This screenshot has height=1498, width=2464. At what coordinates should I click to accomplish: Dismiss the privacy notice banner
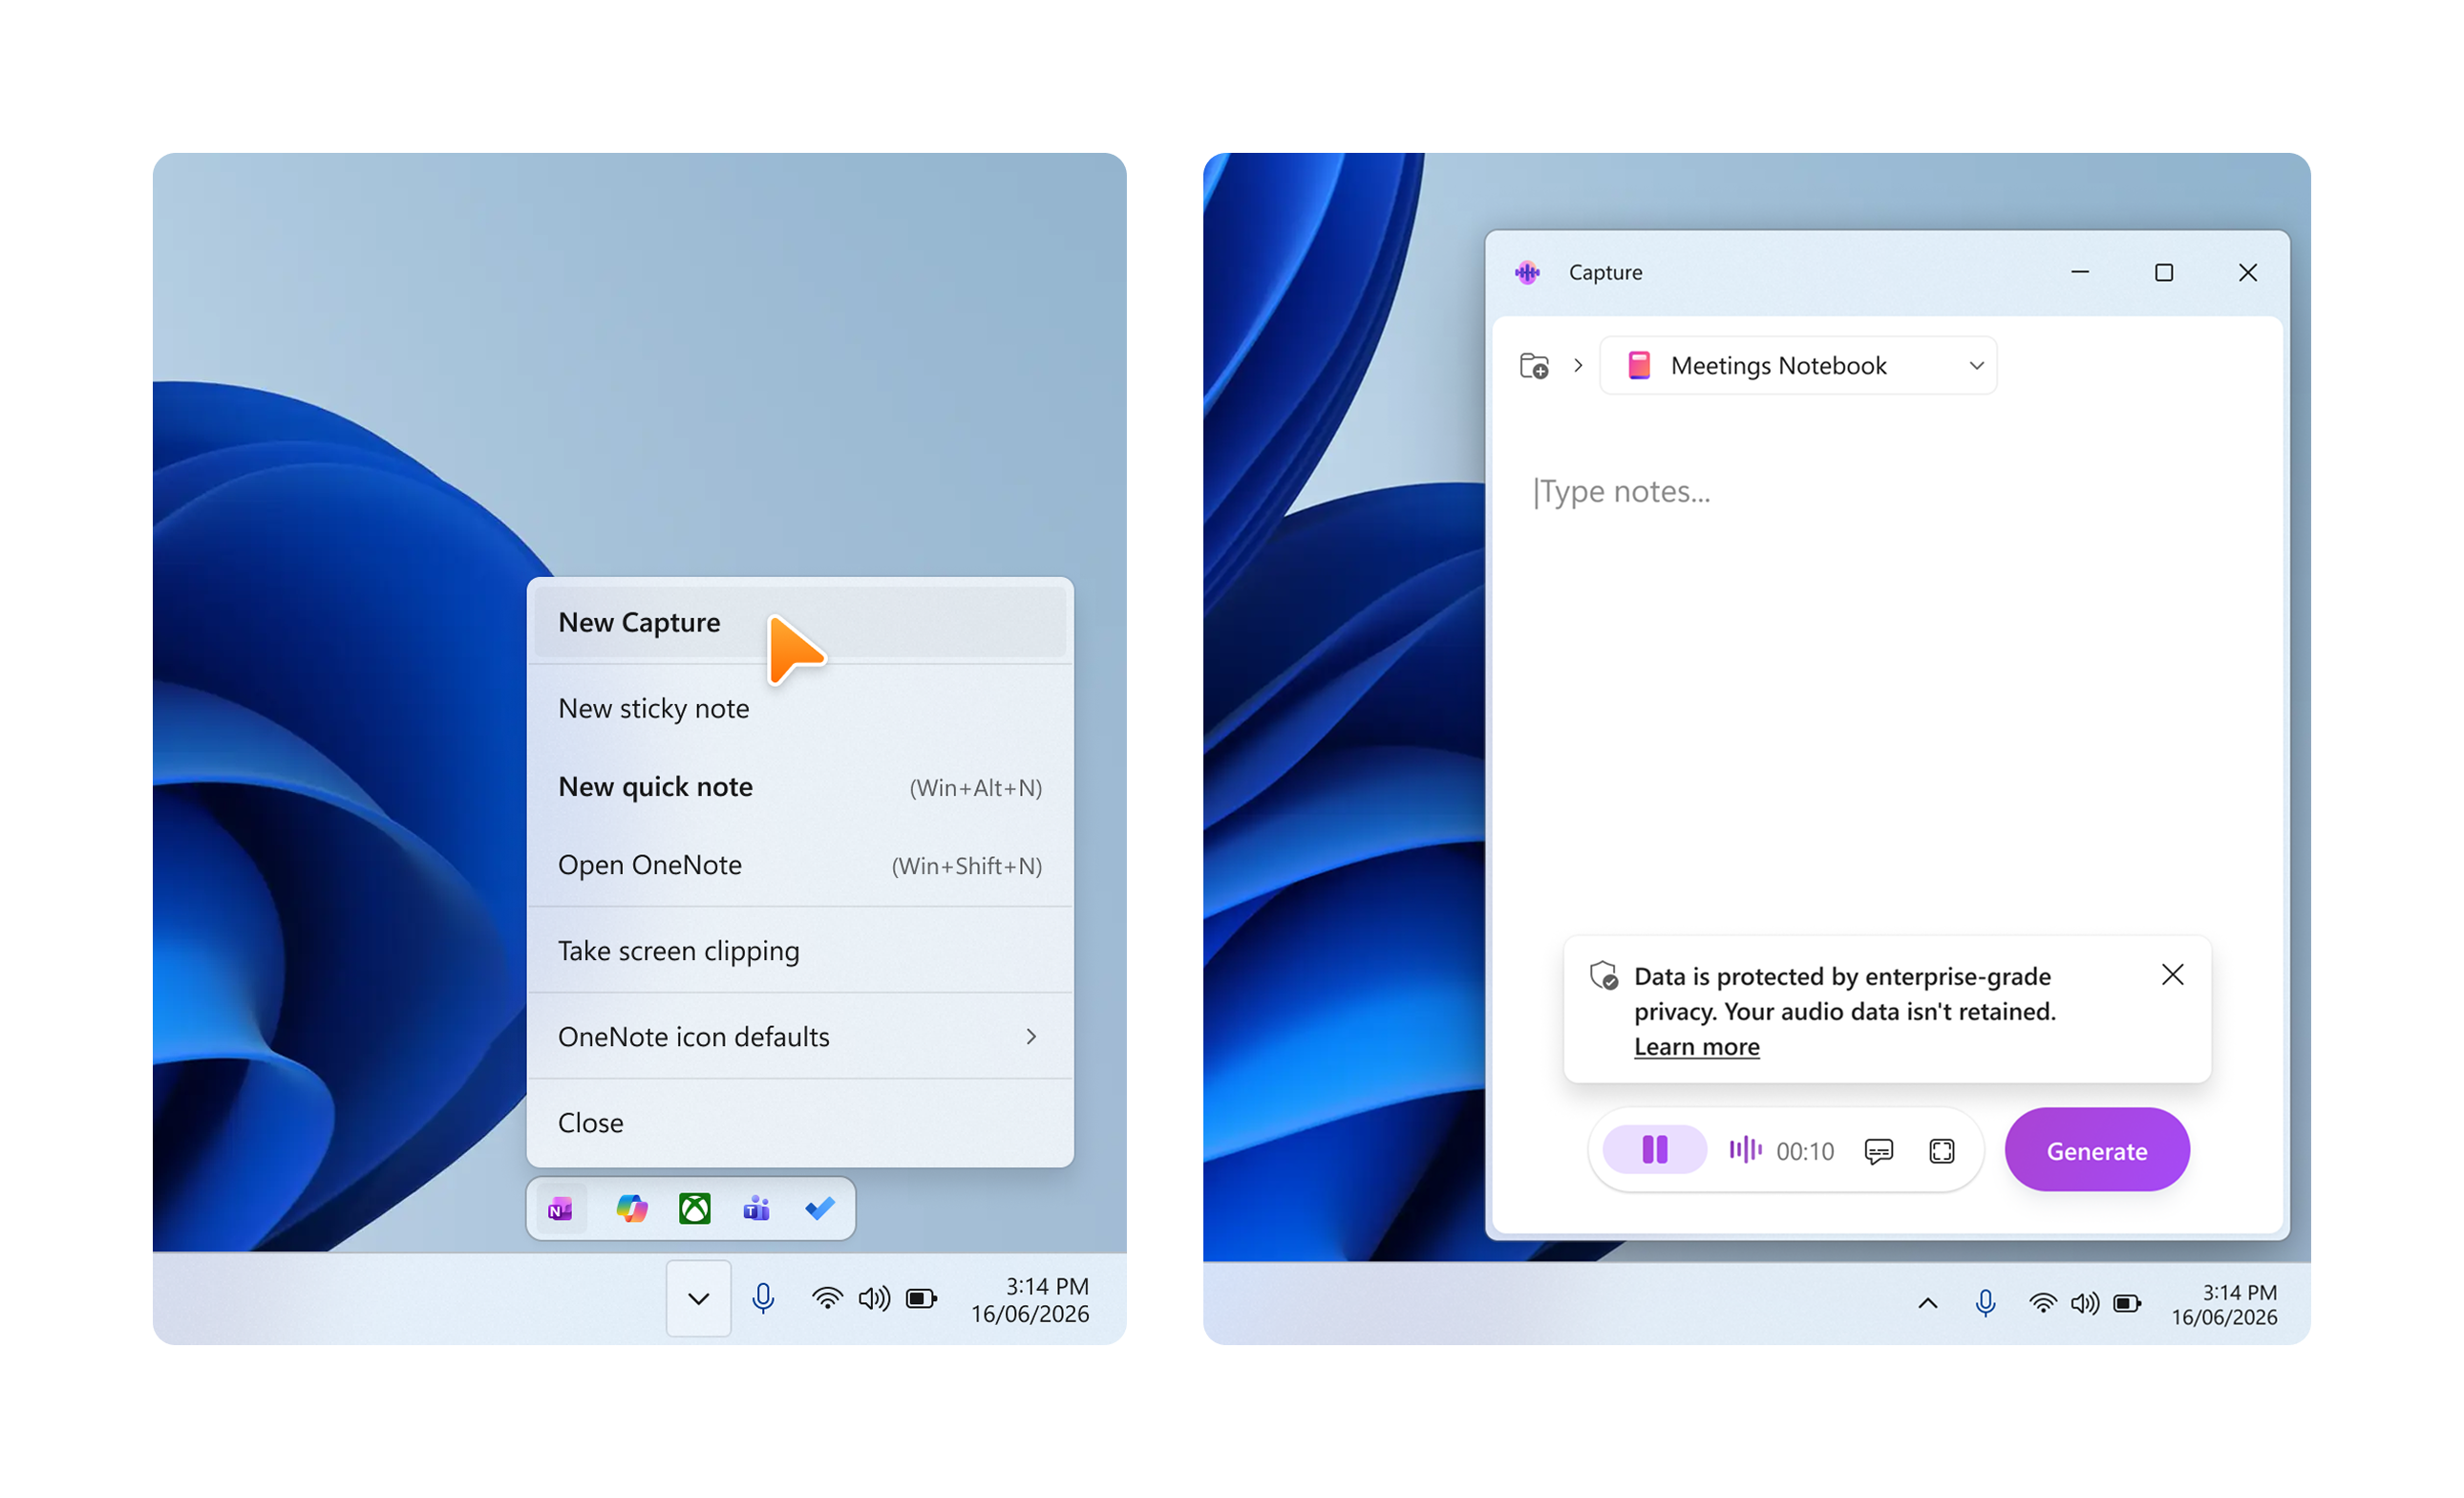pyautogui.click(x=2172, y=975)
